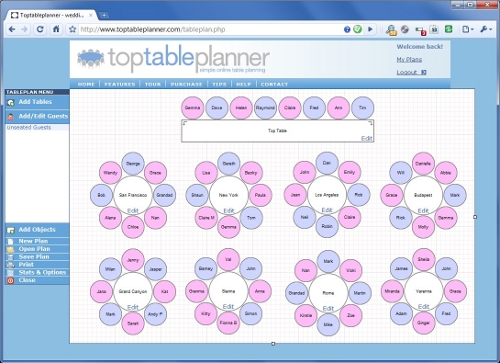Open the browser home page icon
Viewport: 500px width, 363px height.
coord(56,29)
